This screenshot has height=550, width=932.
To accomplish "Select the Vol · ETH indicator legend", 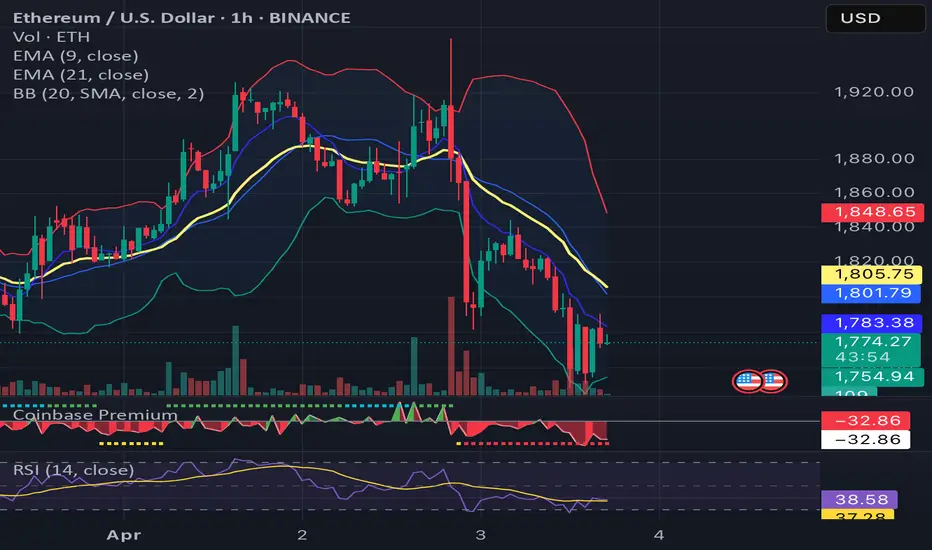I will tap(52, 37).
